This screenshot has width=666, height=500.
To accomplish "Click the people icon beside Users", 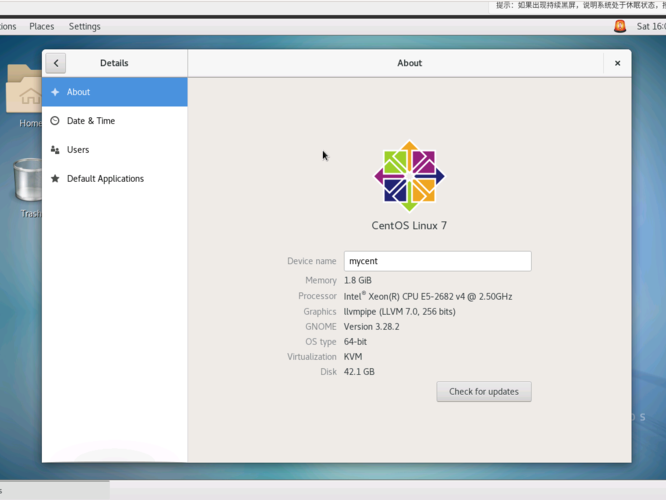I will pos(55,150).
